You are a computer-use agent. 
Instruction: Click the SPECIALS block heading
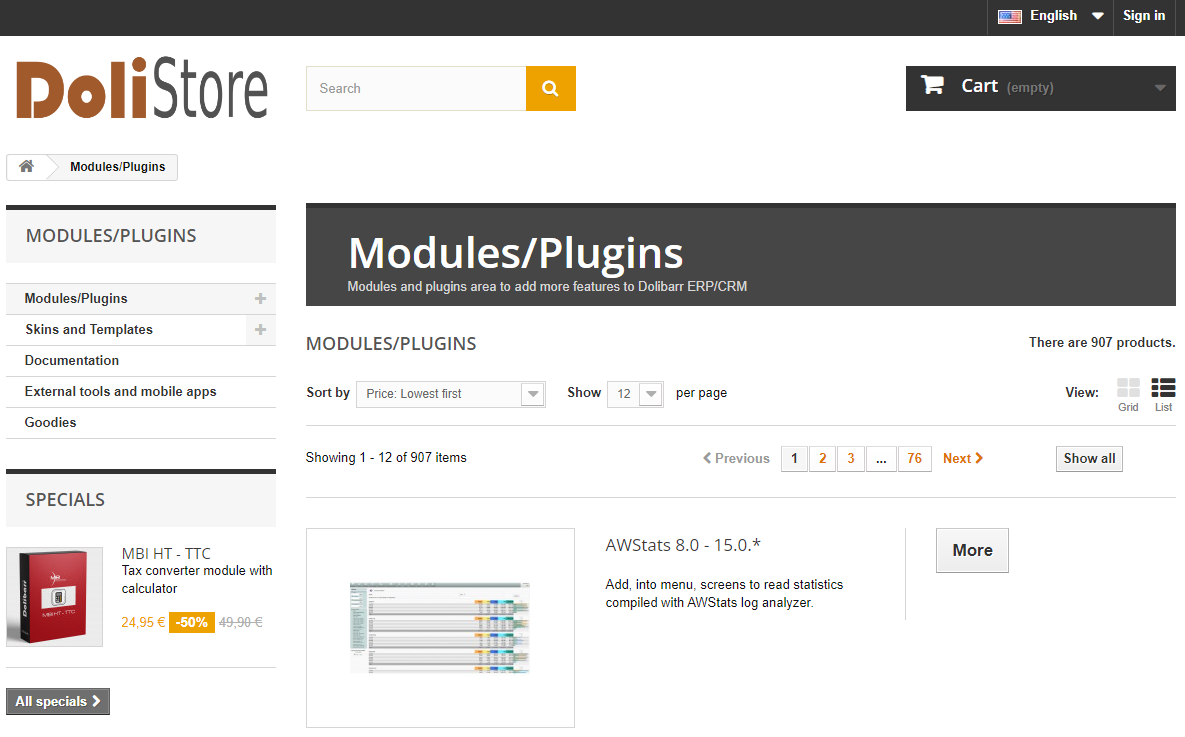pyautogui.click(x=65, y=500)
